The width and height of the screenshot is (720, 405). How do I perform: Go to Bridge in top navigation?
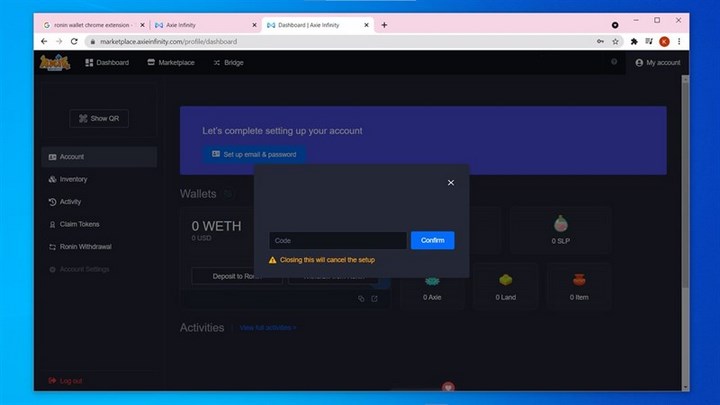(x=228, y=63)
